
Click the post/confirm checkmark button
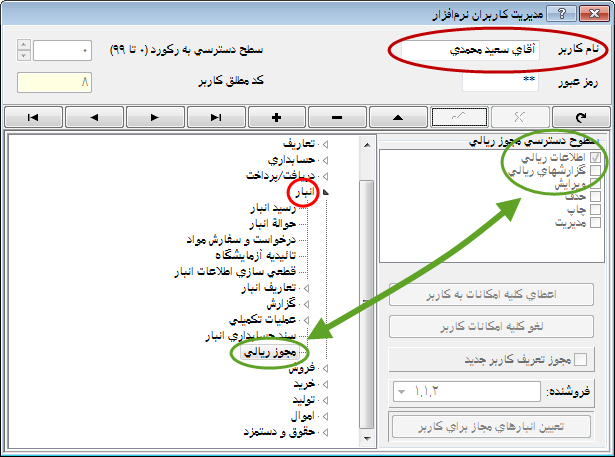click(459, 117)
